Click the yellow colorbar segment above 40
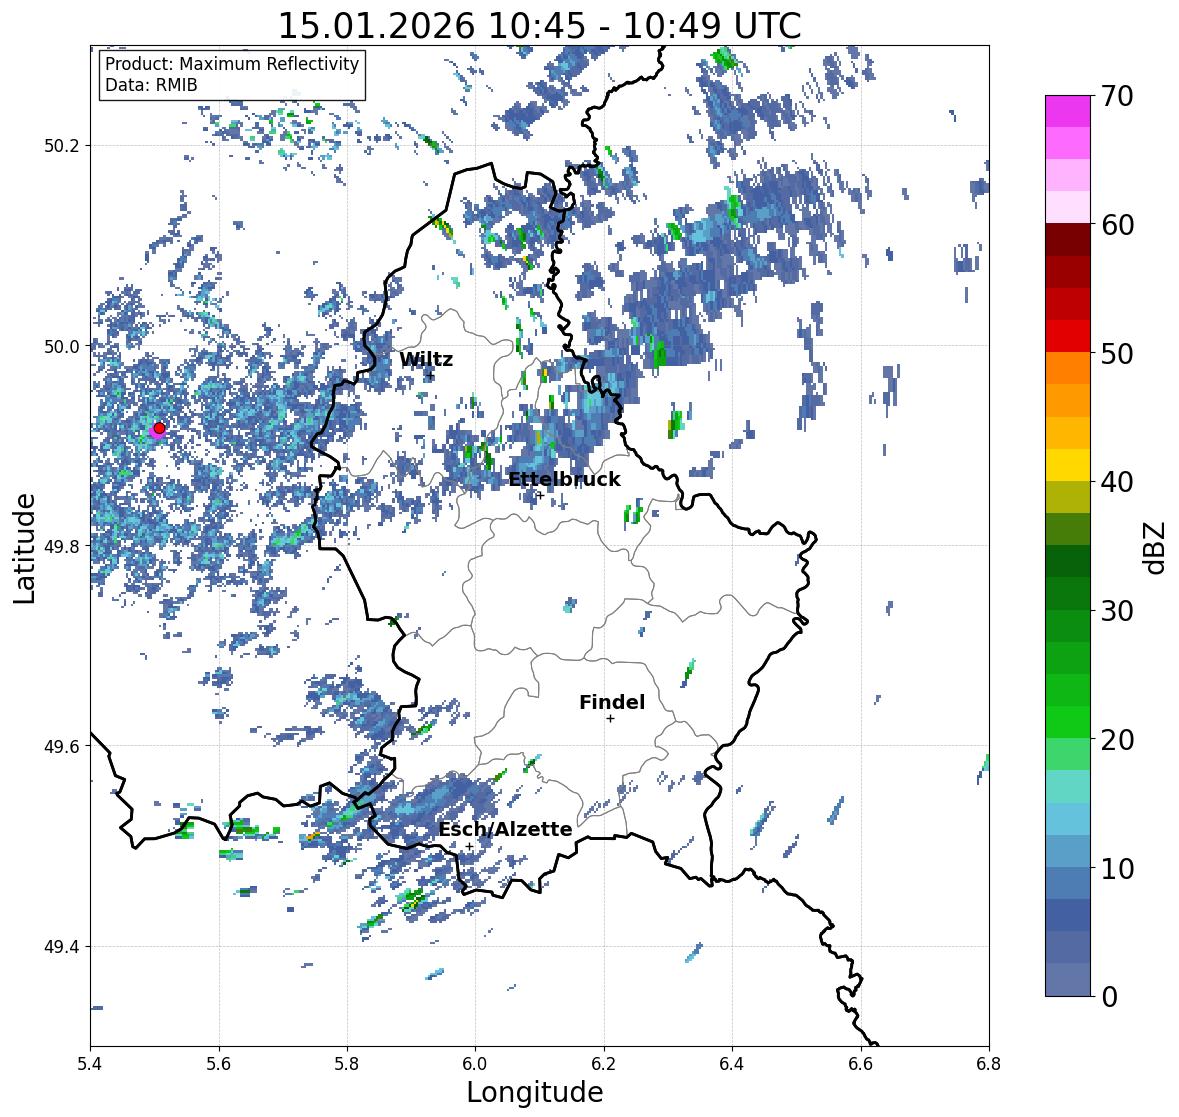The image size is (1179, 1117). point(1068,465)
